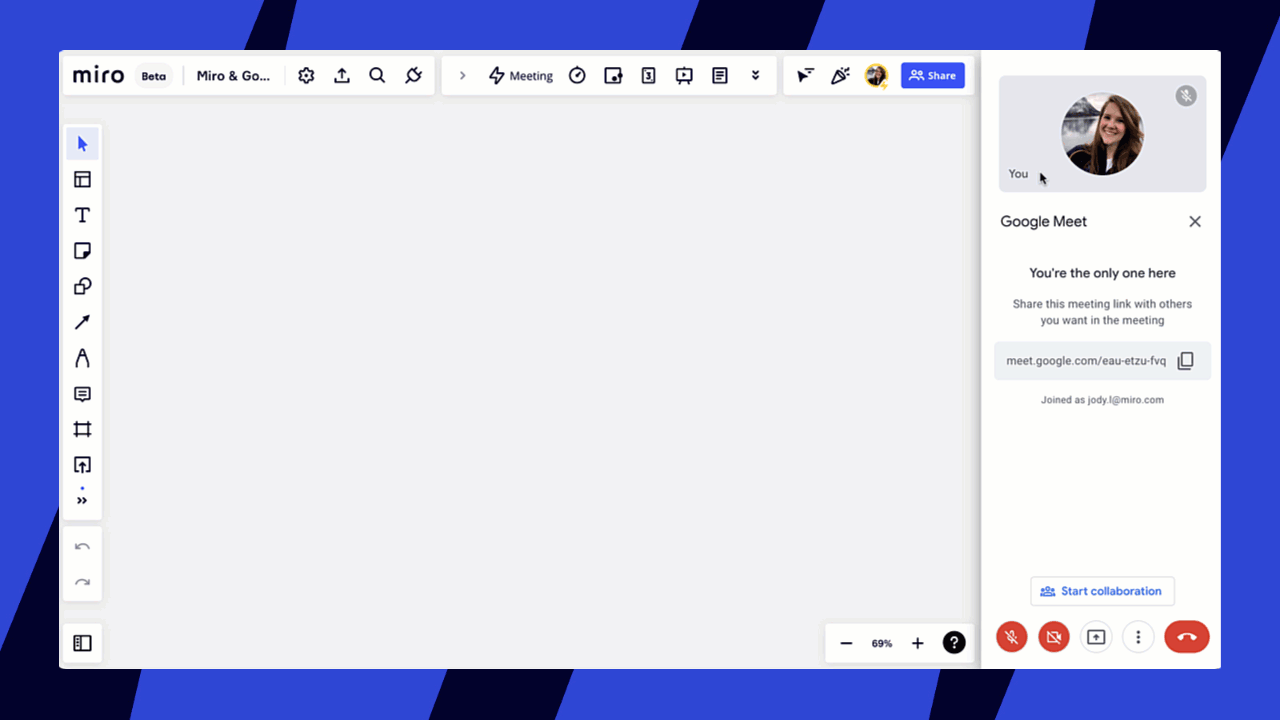The height and width of the screenshot is (720, 1280).
Task: Select the comment tool
Action: tap(82, 393)
